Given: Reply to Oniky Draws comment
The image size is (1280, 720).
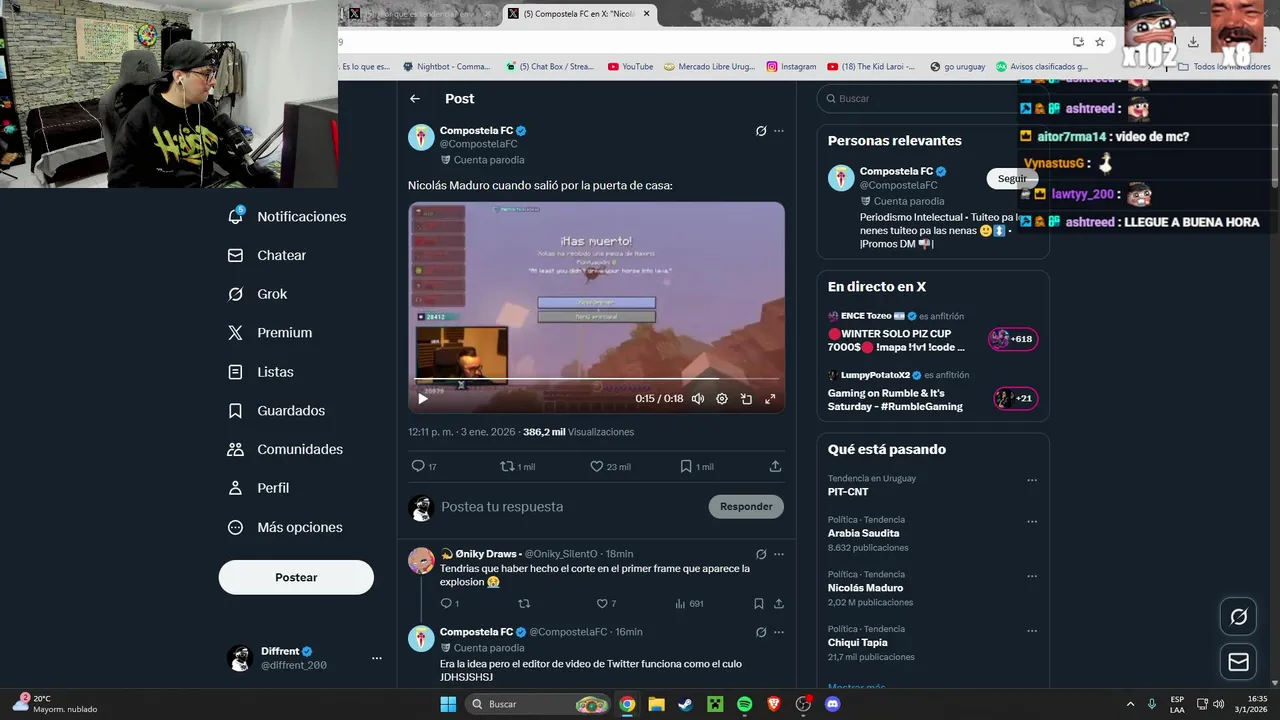Looking at the screenshot, I should [x=449, y=604].
